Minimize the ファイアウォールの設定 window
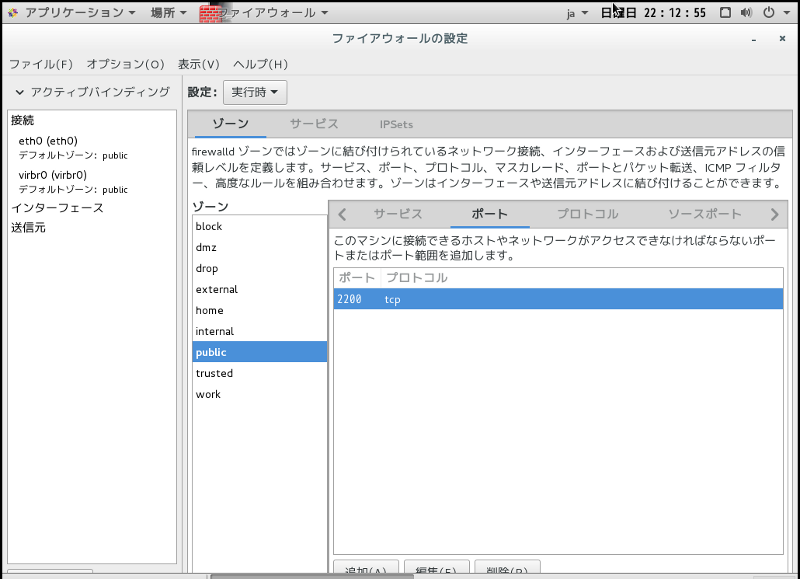 tap(754, 39)
